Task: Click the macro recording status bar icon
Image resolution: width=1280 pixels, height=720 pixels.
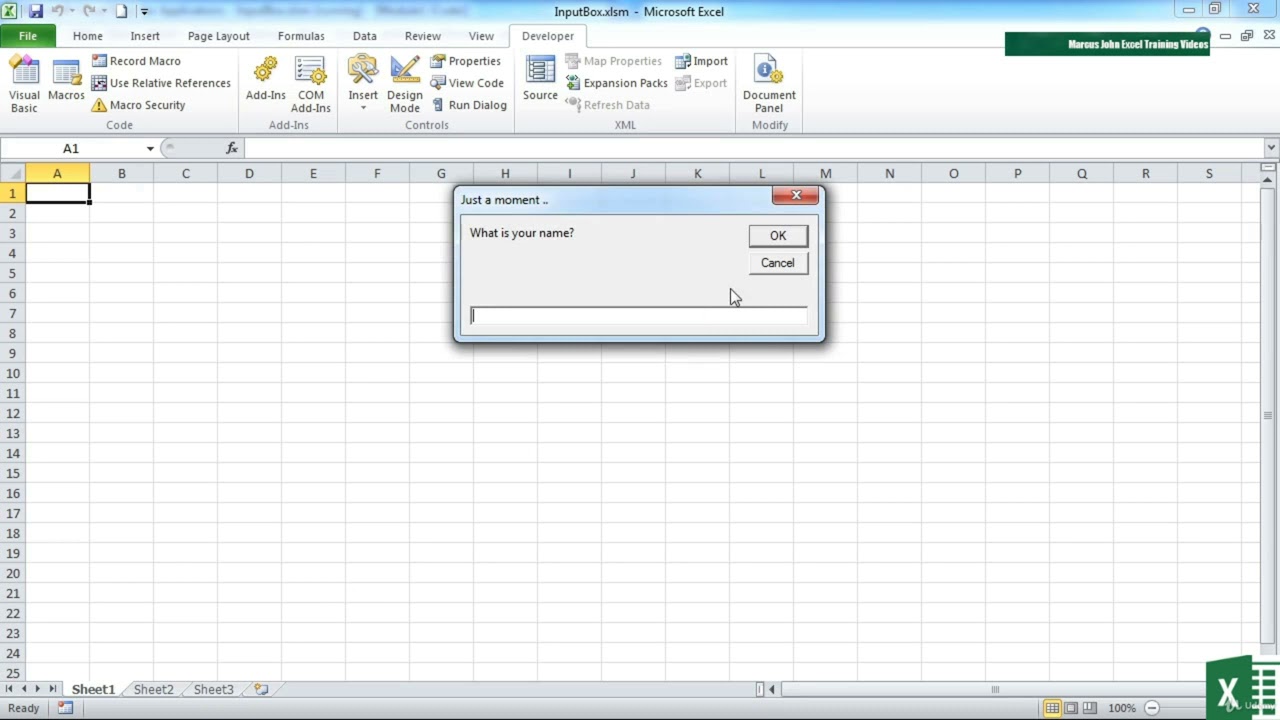Action: click(x=65, y=708)
